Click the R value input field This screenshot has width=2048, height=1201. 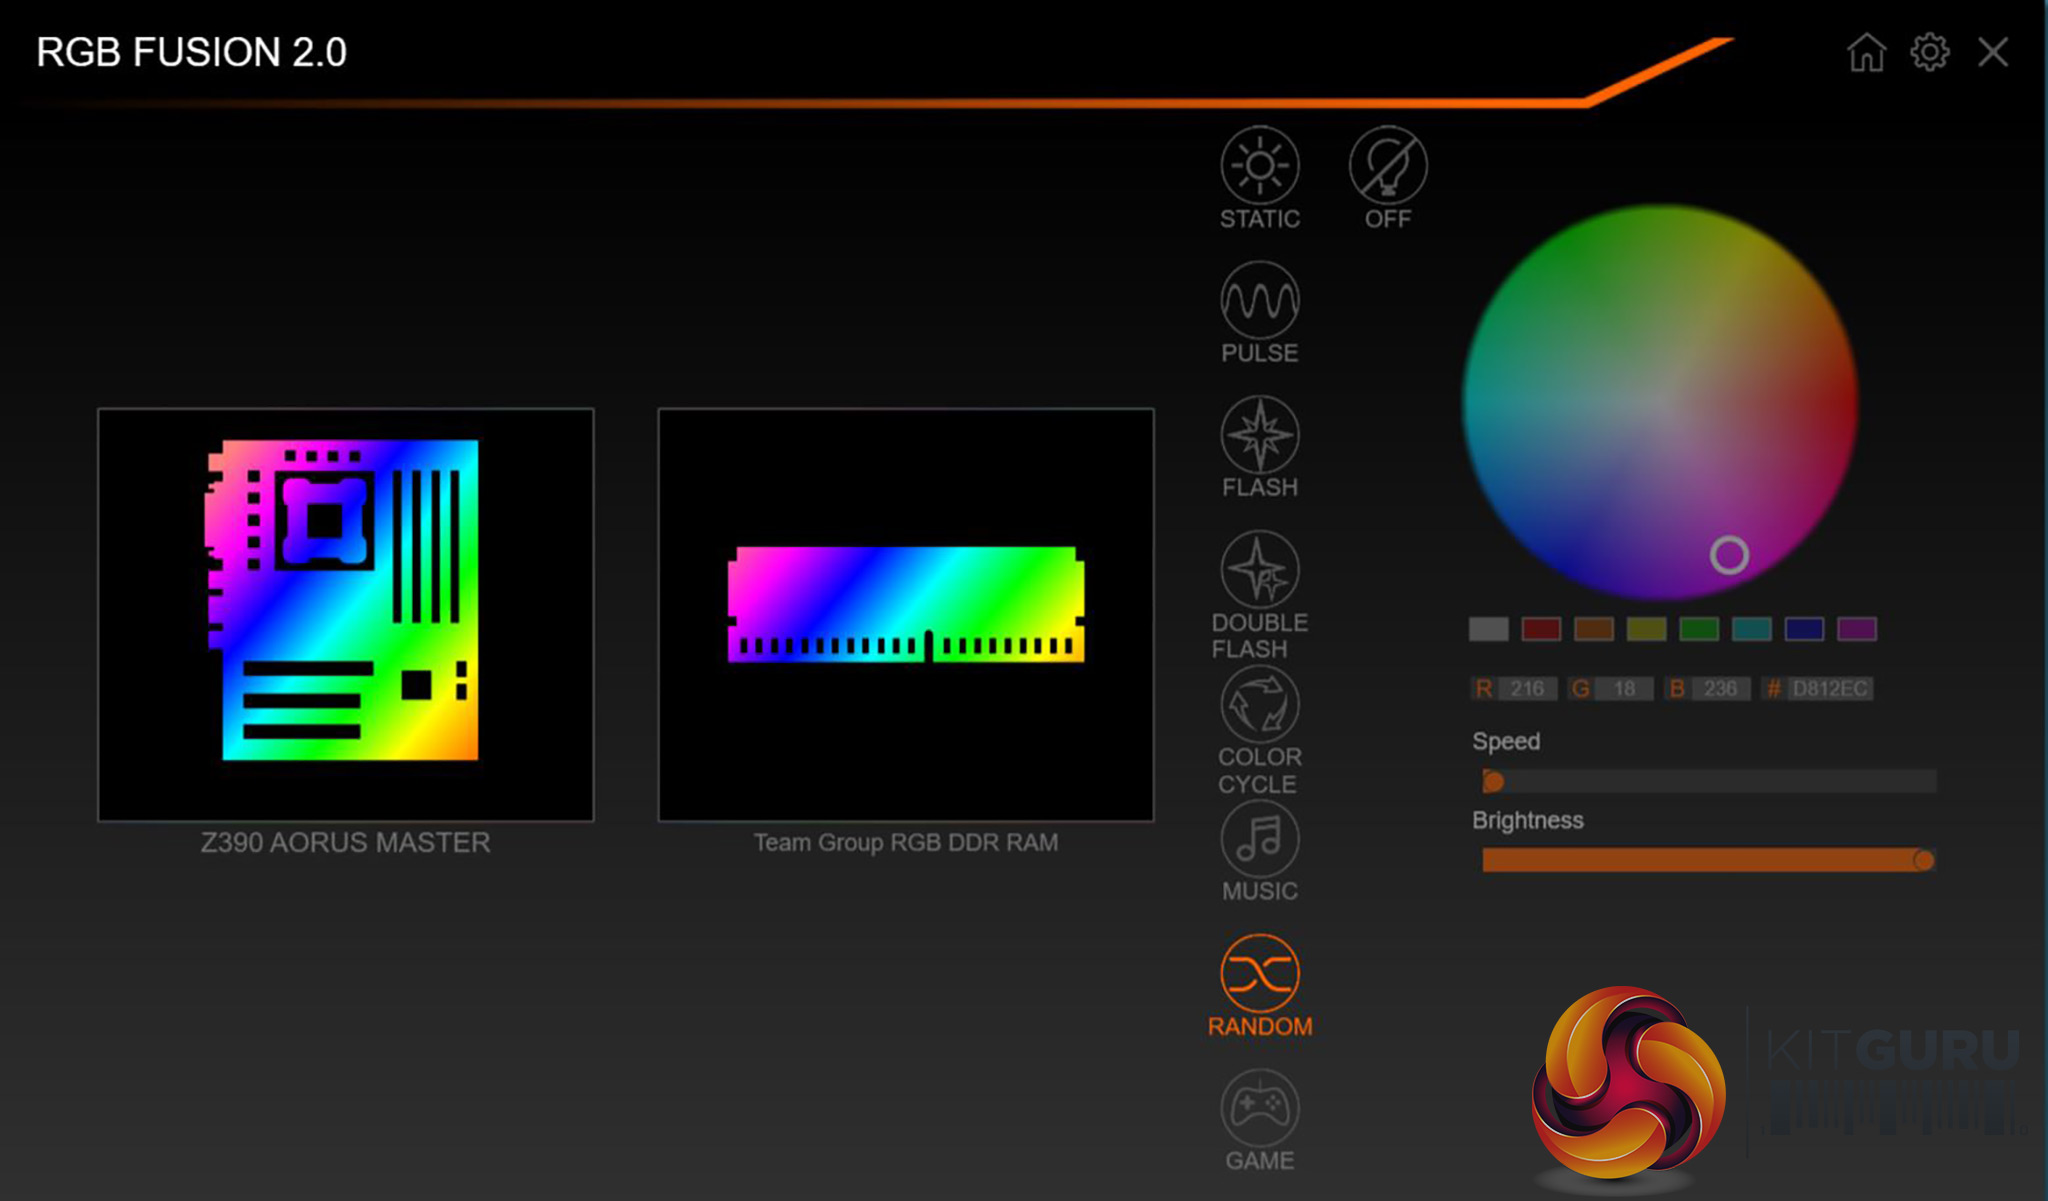click(x=1526, y=689)
